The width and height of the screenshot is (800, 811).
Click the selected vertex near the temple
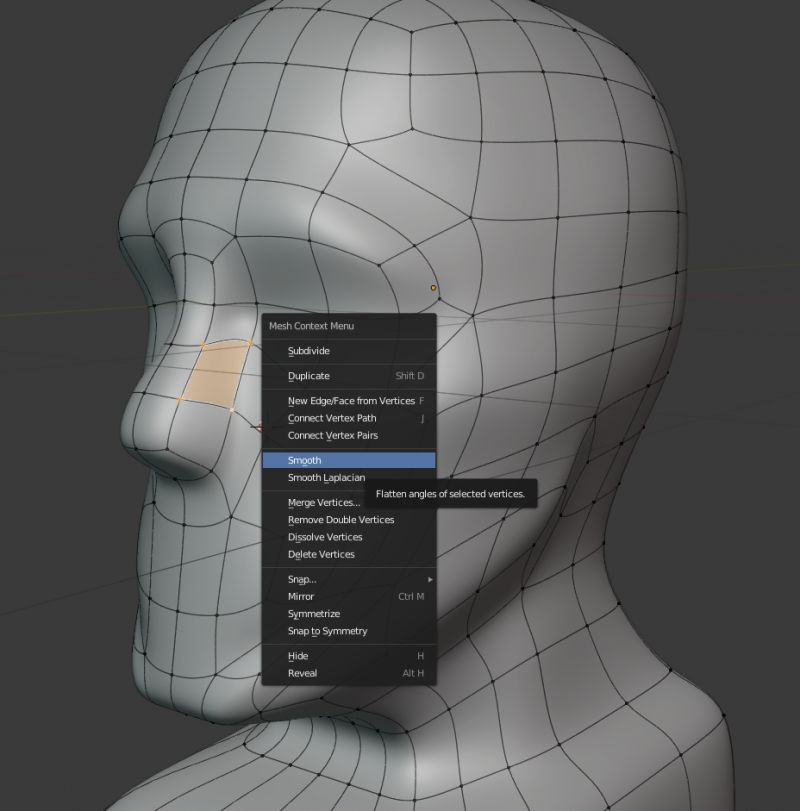coord(432,287)
